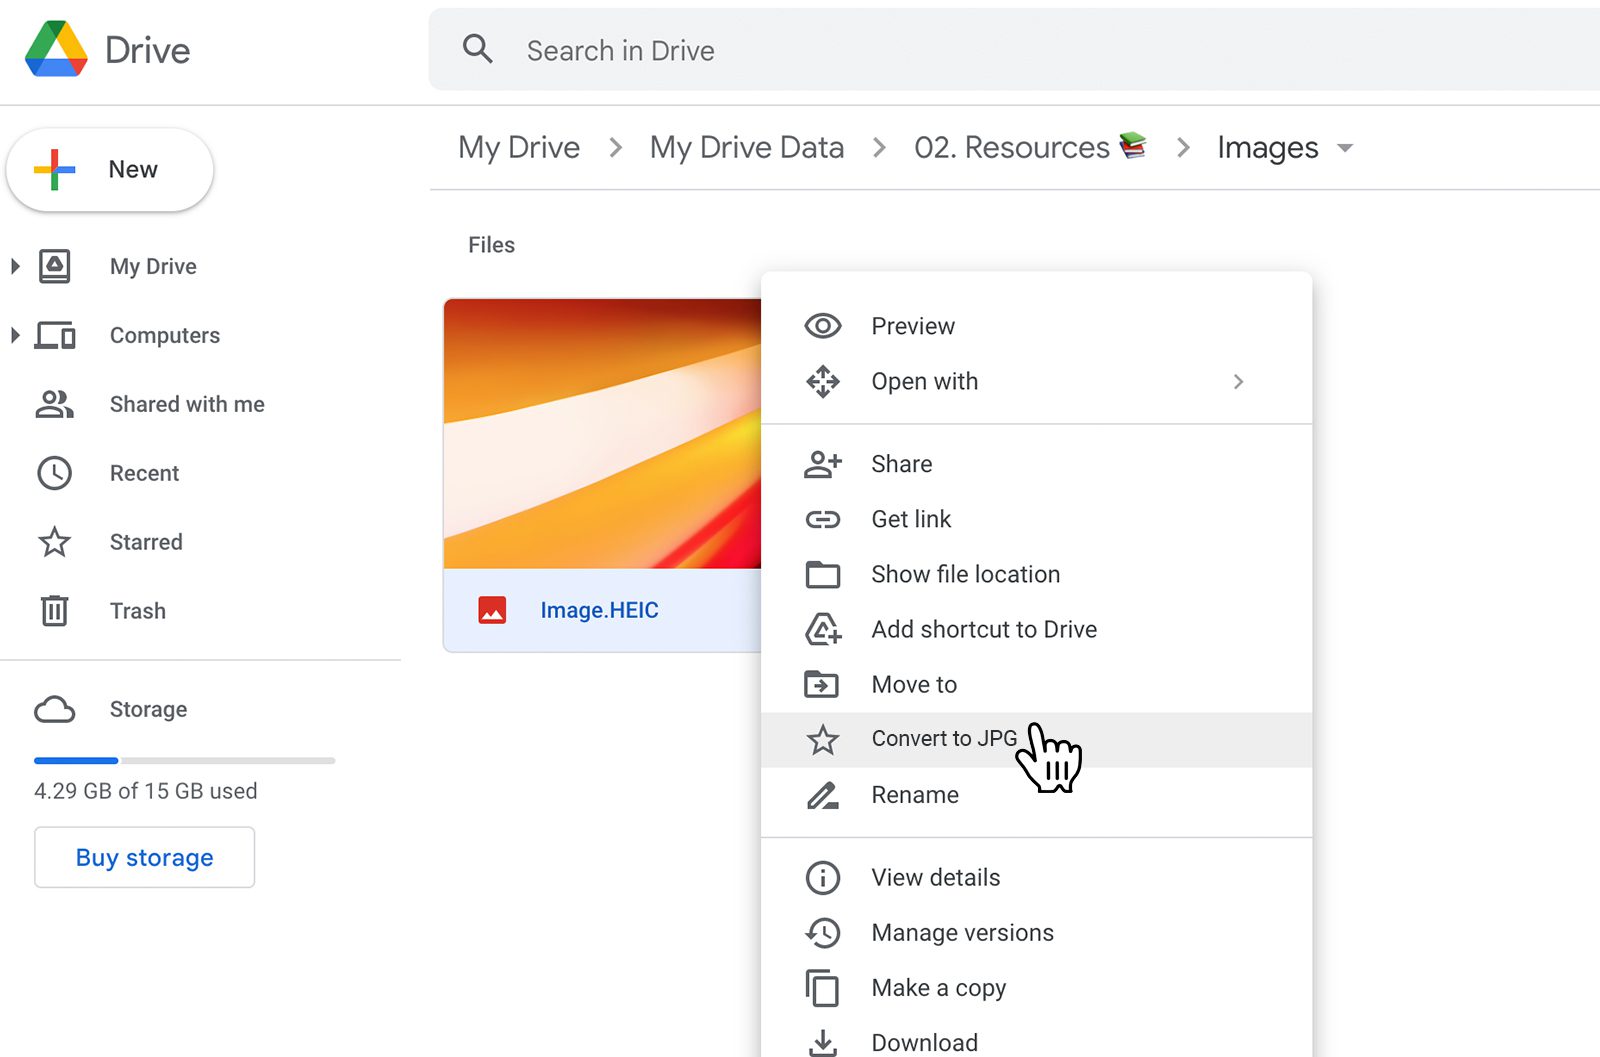This screenshot has width=1600, height=1057.
Task: Choose Rename in the context menu
Action: [914, 795]
